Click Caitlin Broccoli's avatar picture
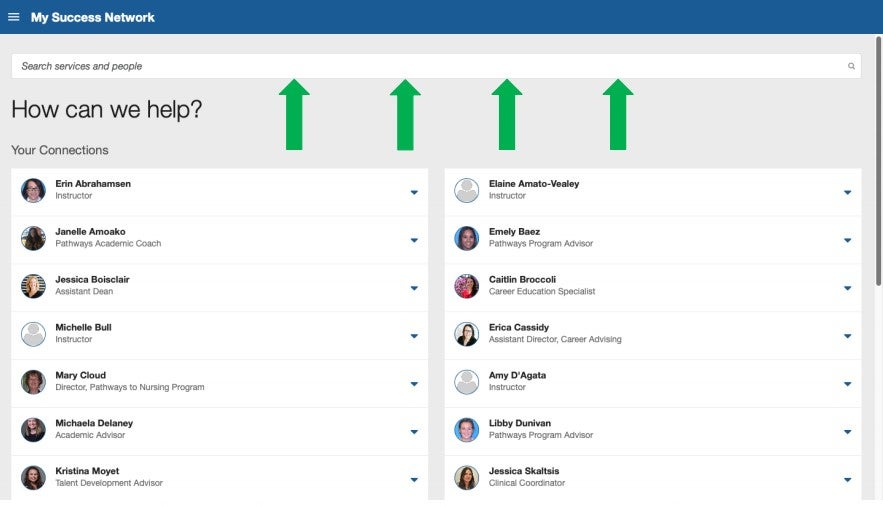Image resolution: width=883 pixels, height=507 pixels. 467,286
